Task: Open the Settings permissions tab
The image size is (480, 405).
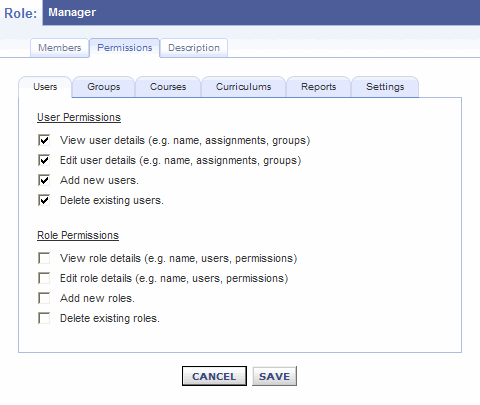Action: tap(385, 87)
